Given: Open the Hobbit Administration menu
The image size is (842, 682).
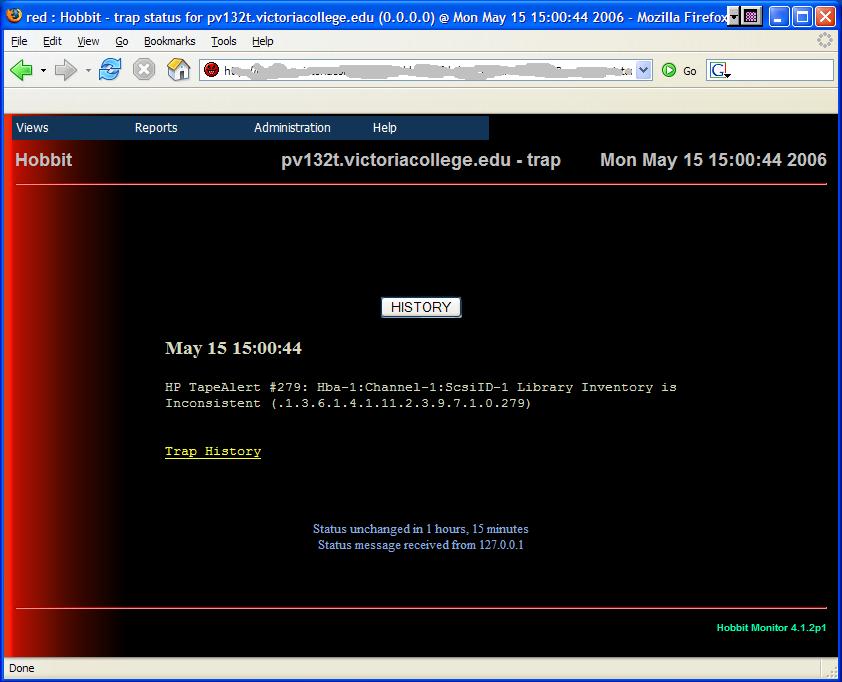Looking at the screenshot, I should (x=292, y=128).
